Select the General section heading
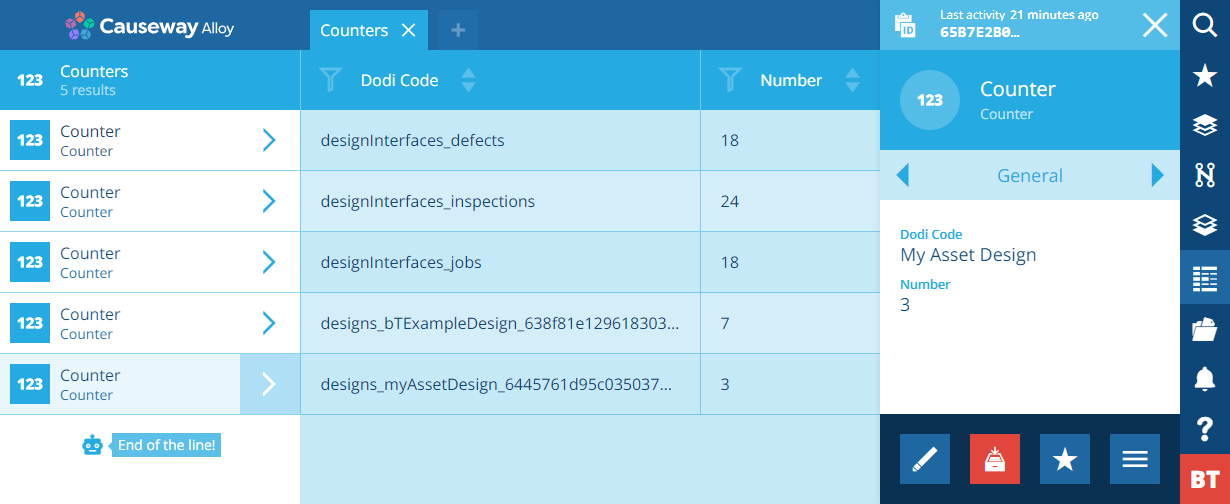 pos(1030,175)
